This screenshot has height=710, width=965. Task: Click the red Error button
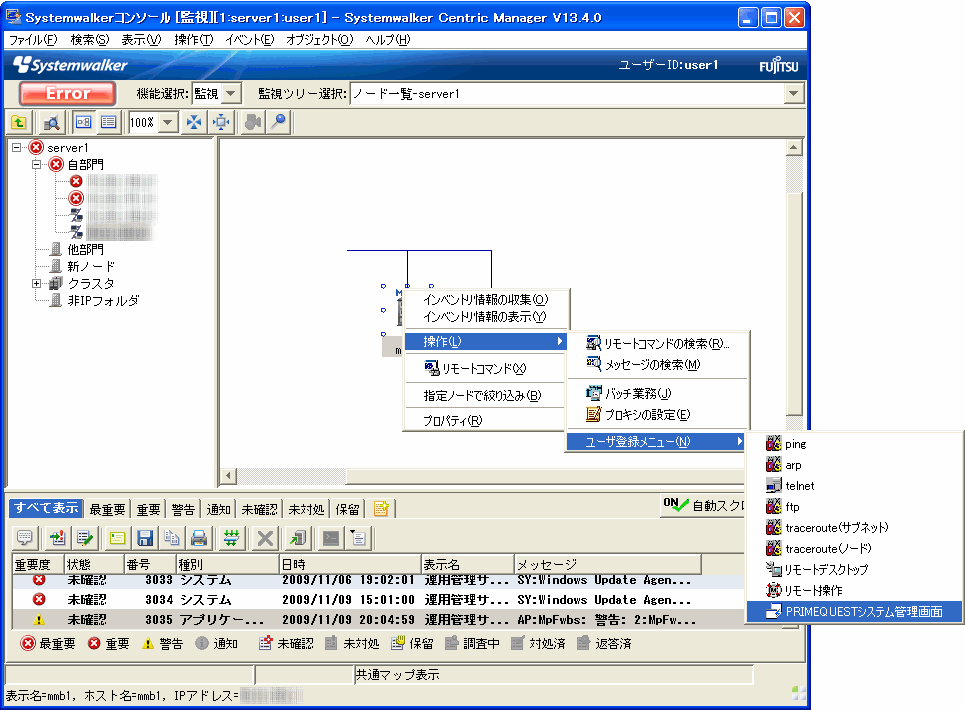pyautogui.click(x=68, y=94)
